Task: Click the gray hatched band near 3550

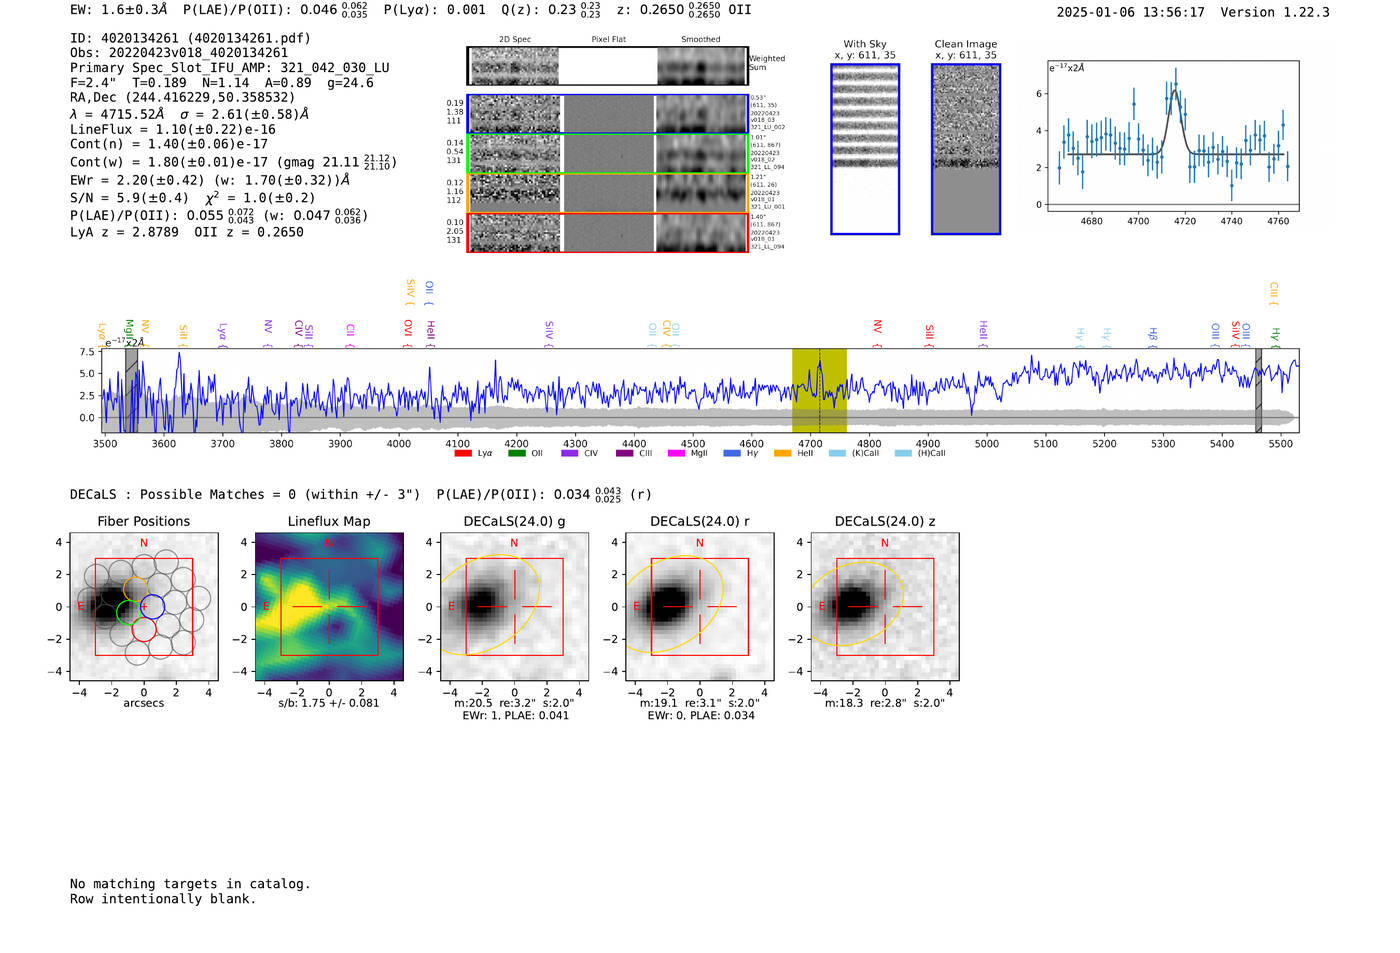Action: [x=131, y=390]
